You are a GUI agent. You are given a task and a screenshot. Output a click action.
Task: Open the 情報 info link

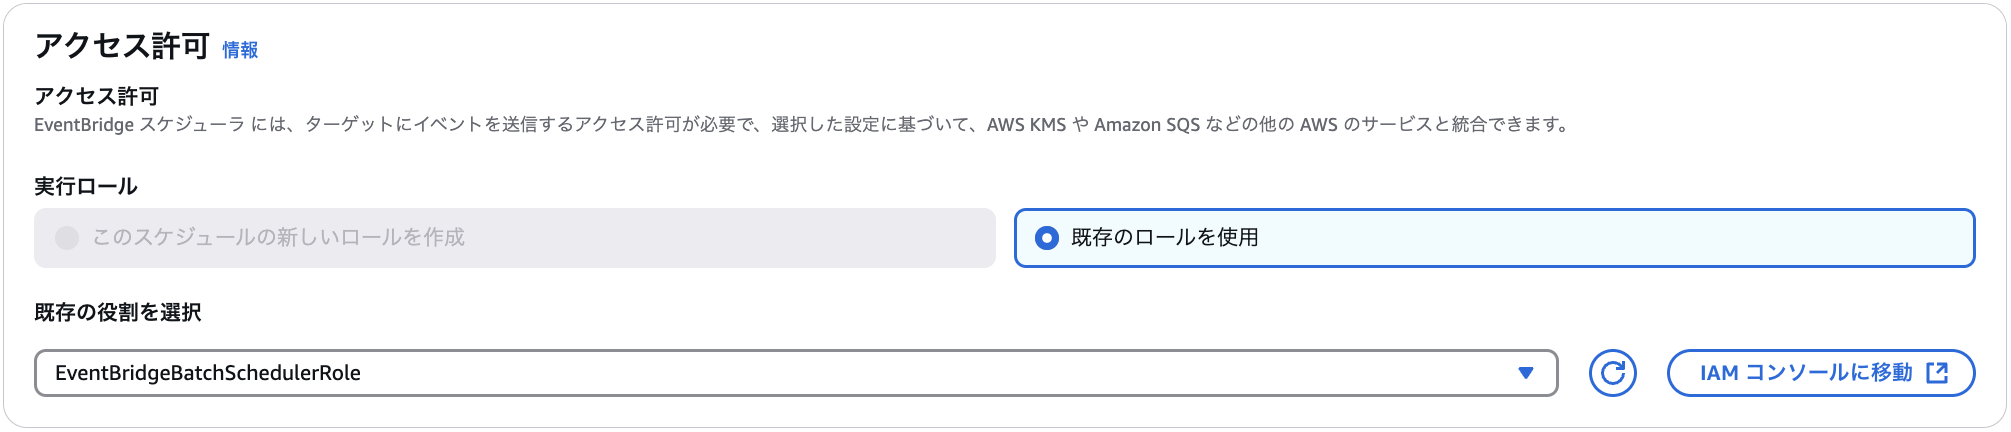(240, 50)
